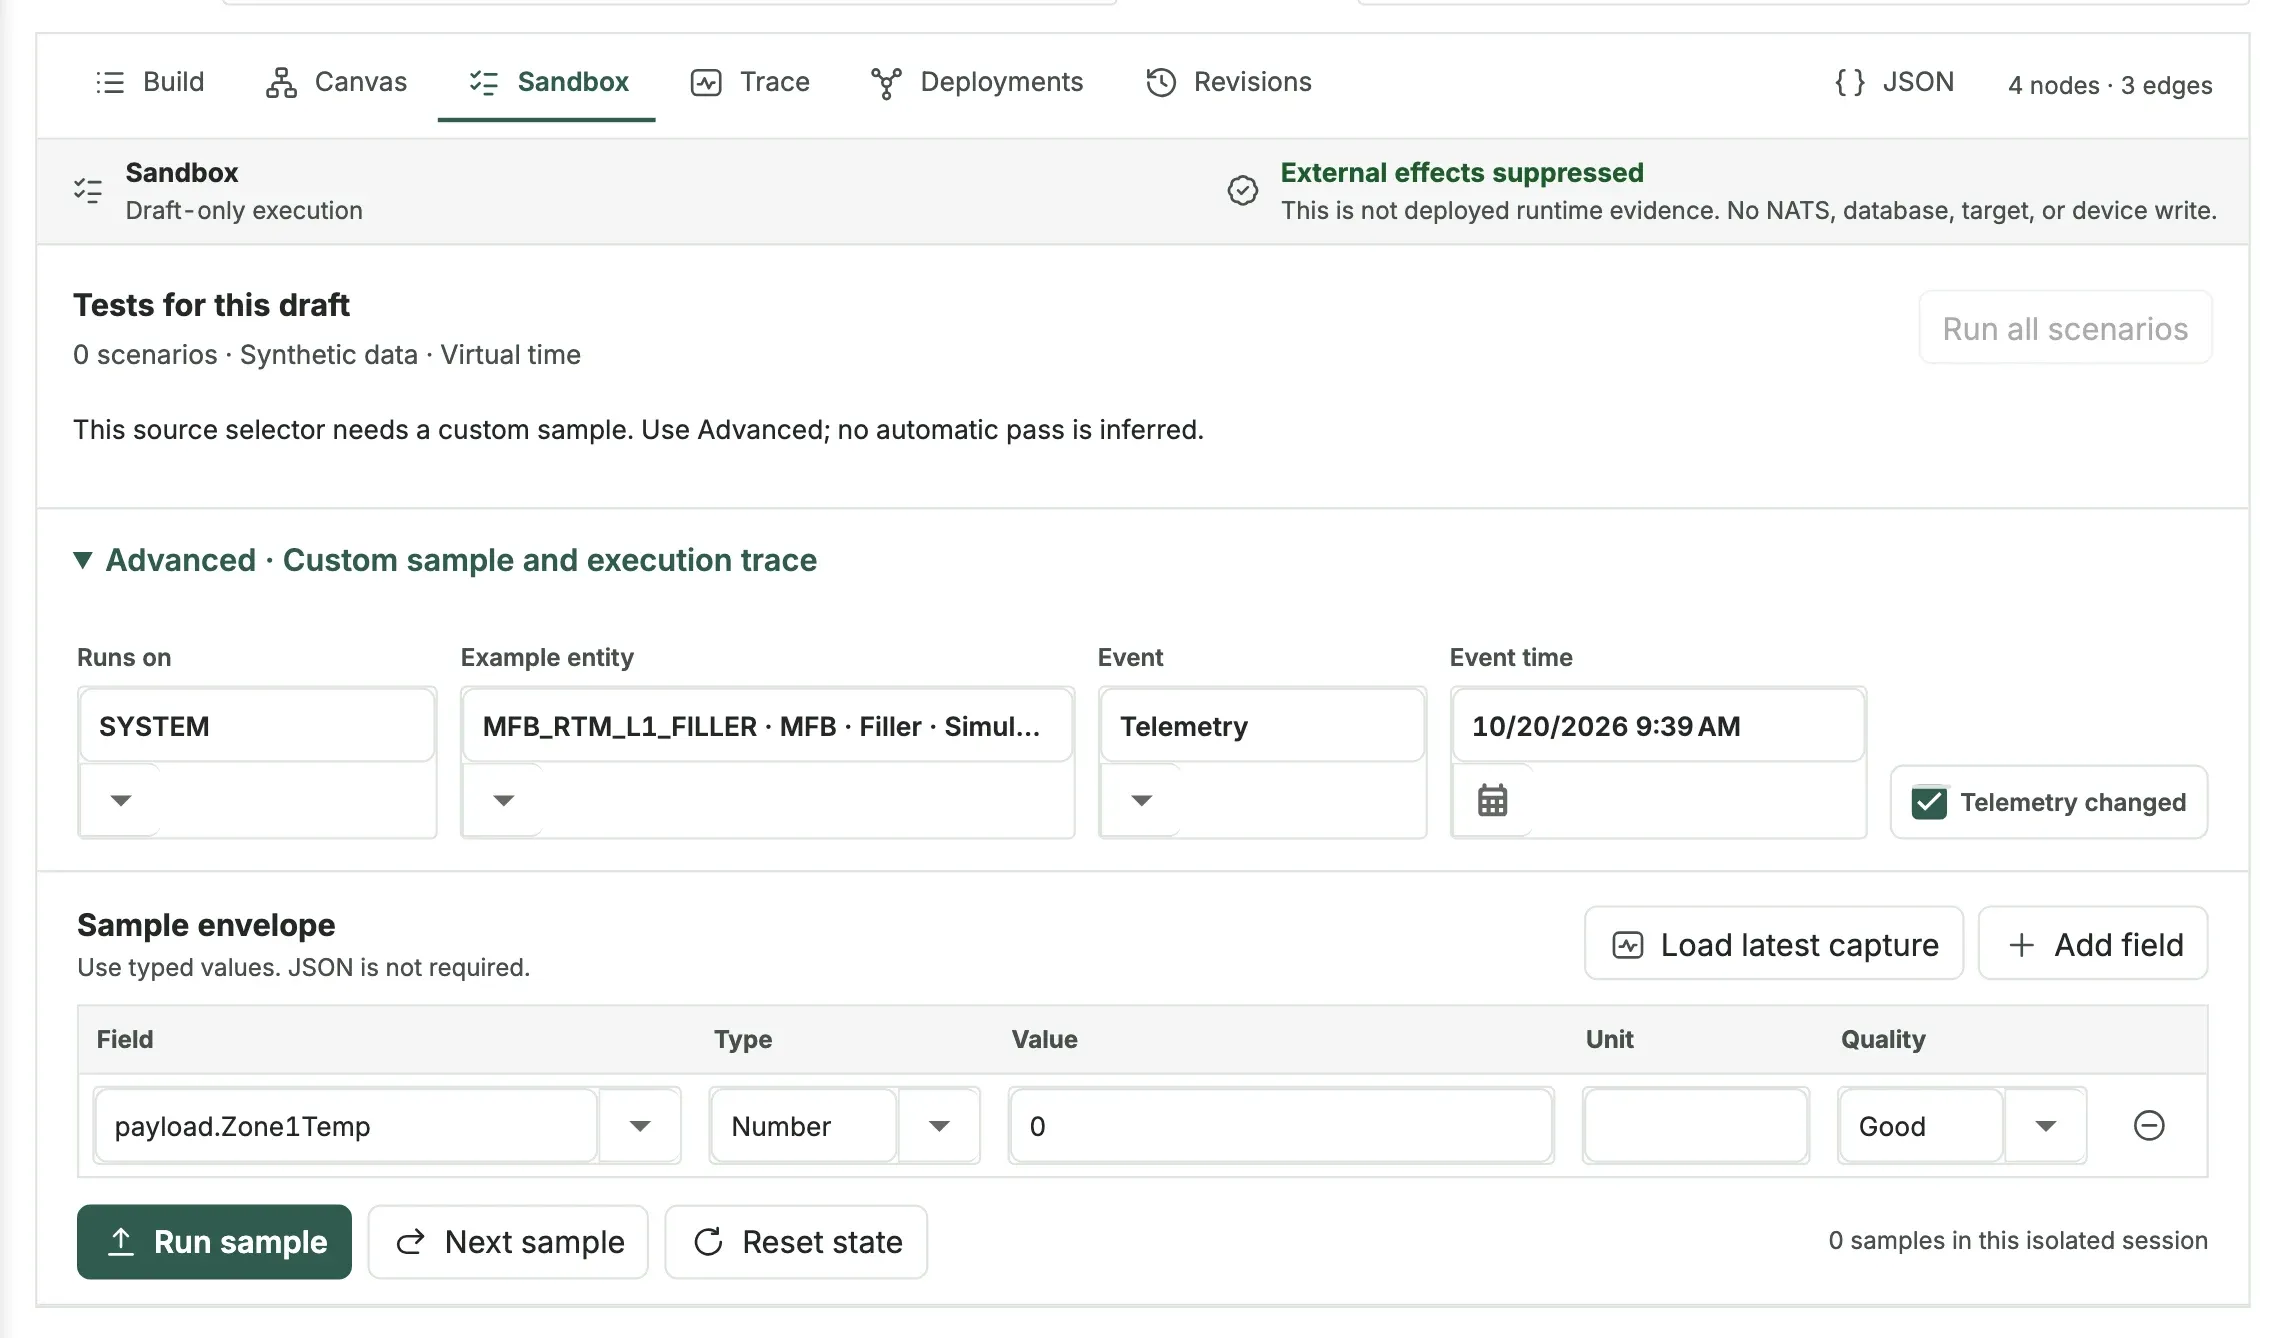
Task: Open the Revisions tab
Action: 1229,82
